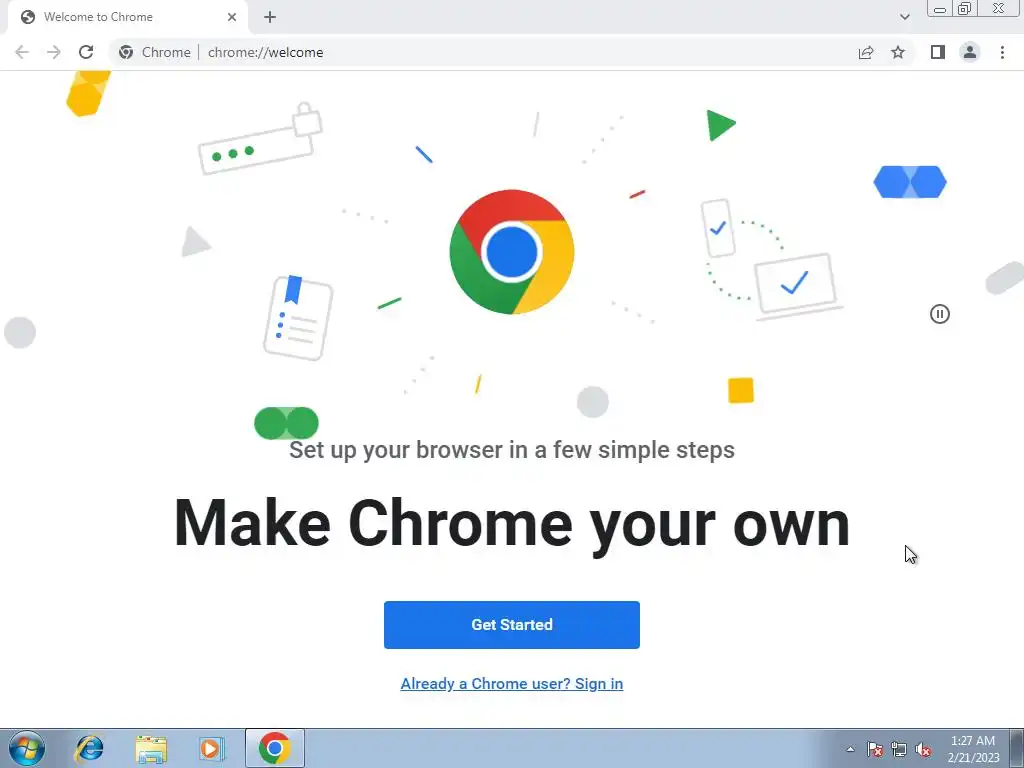Open the Windows Start menu
This screenshot has width=1024, height=768.
click(x=27, y=748)
